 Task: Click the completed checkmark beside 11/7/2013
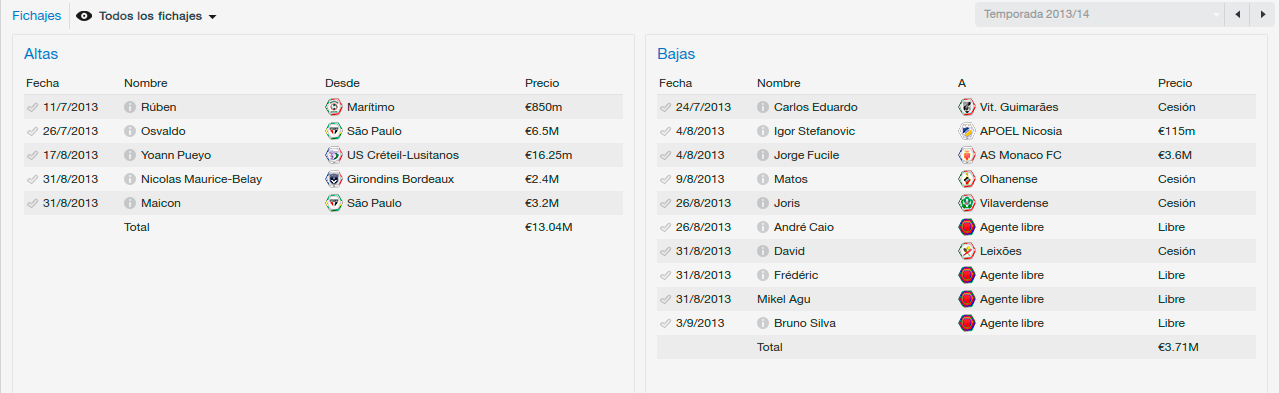click(x=32, y=107)
